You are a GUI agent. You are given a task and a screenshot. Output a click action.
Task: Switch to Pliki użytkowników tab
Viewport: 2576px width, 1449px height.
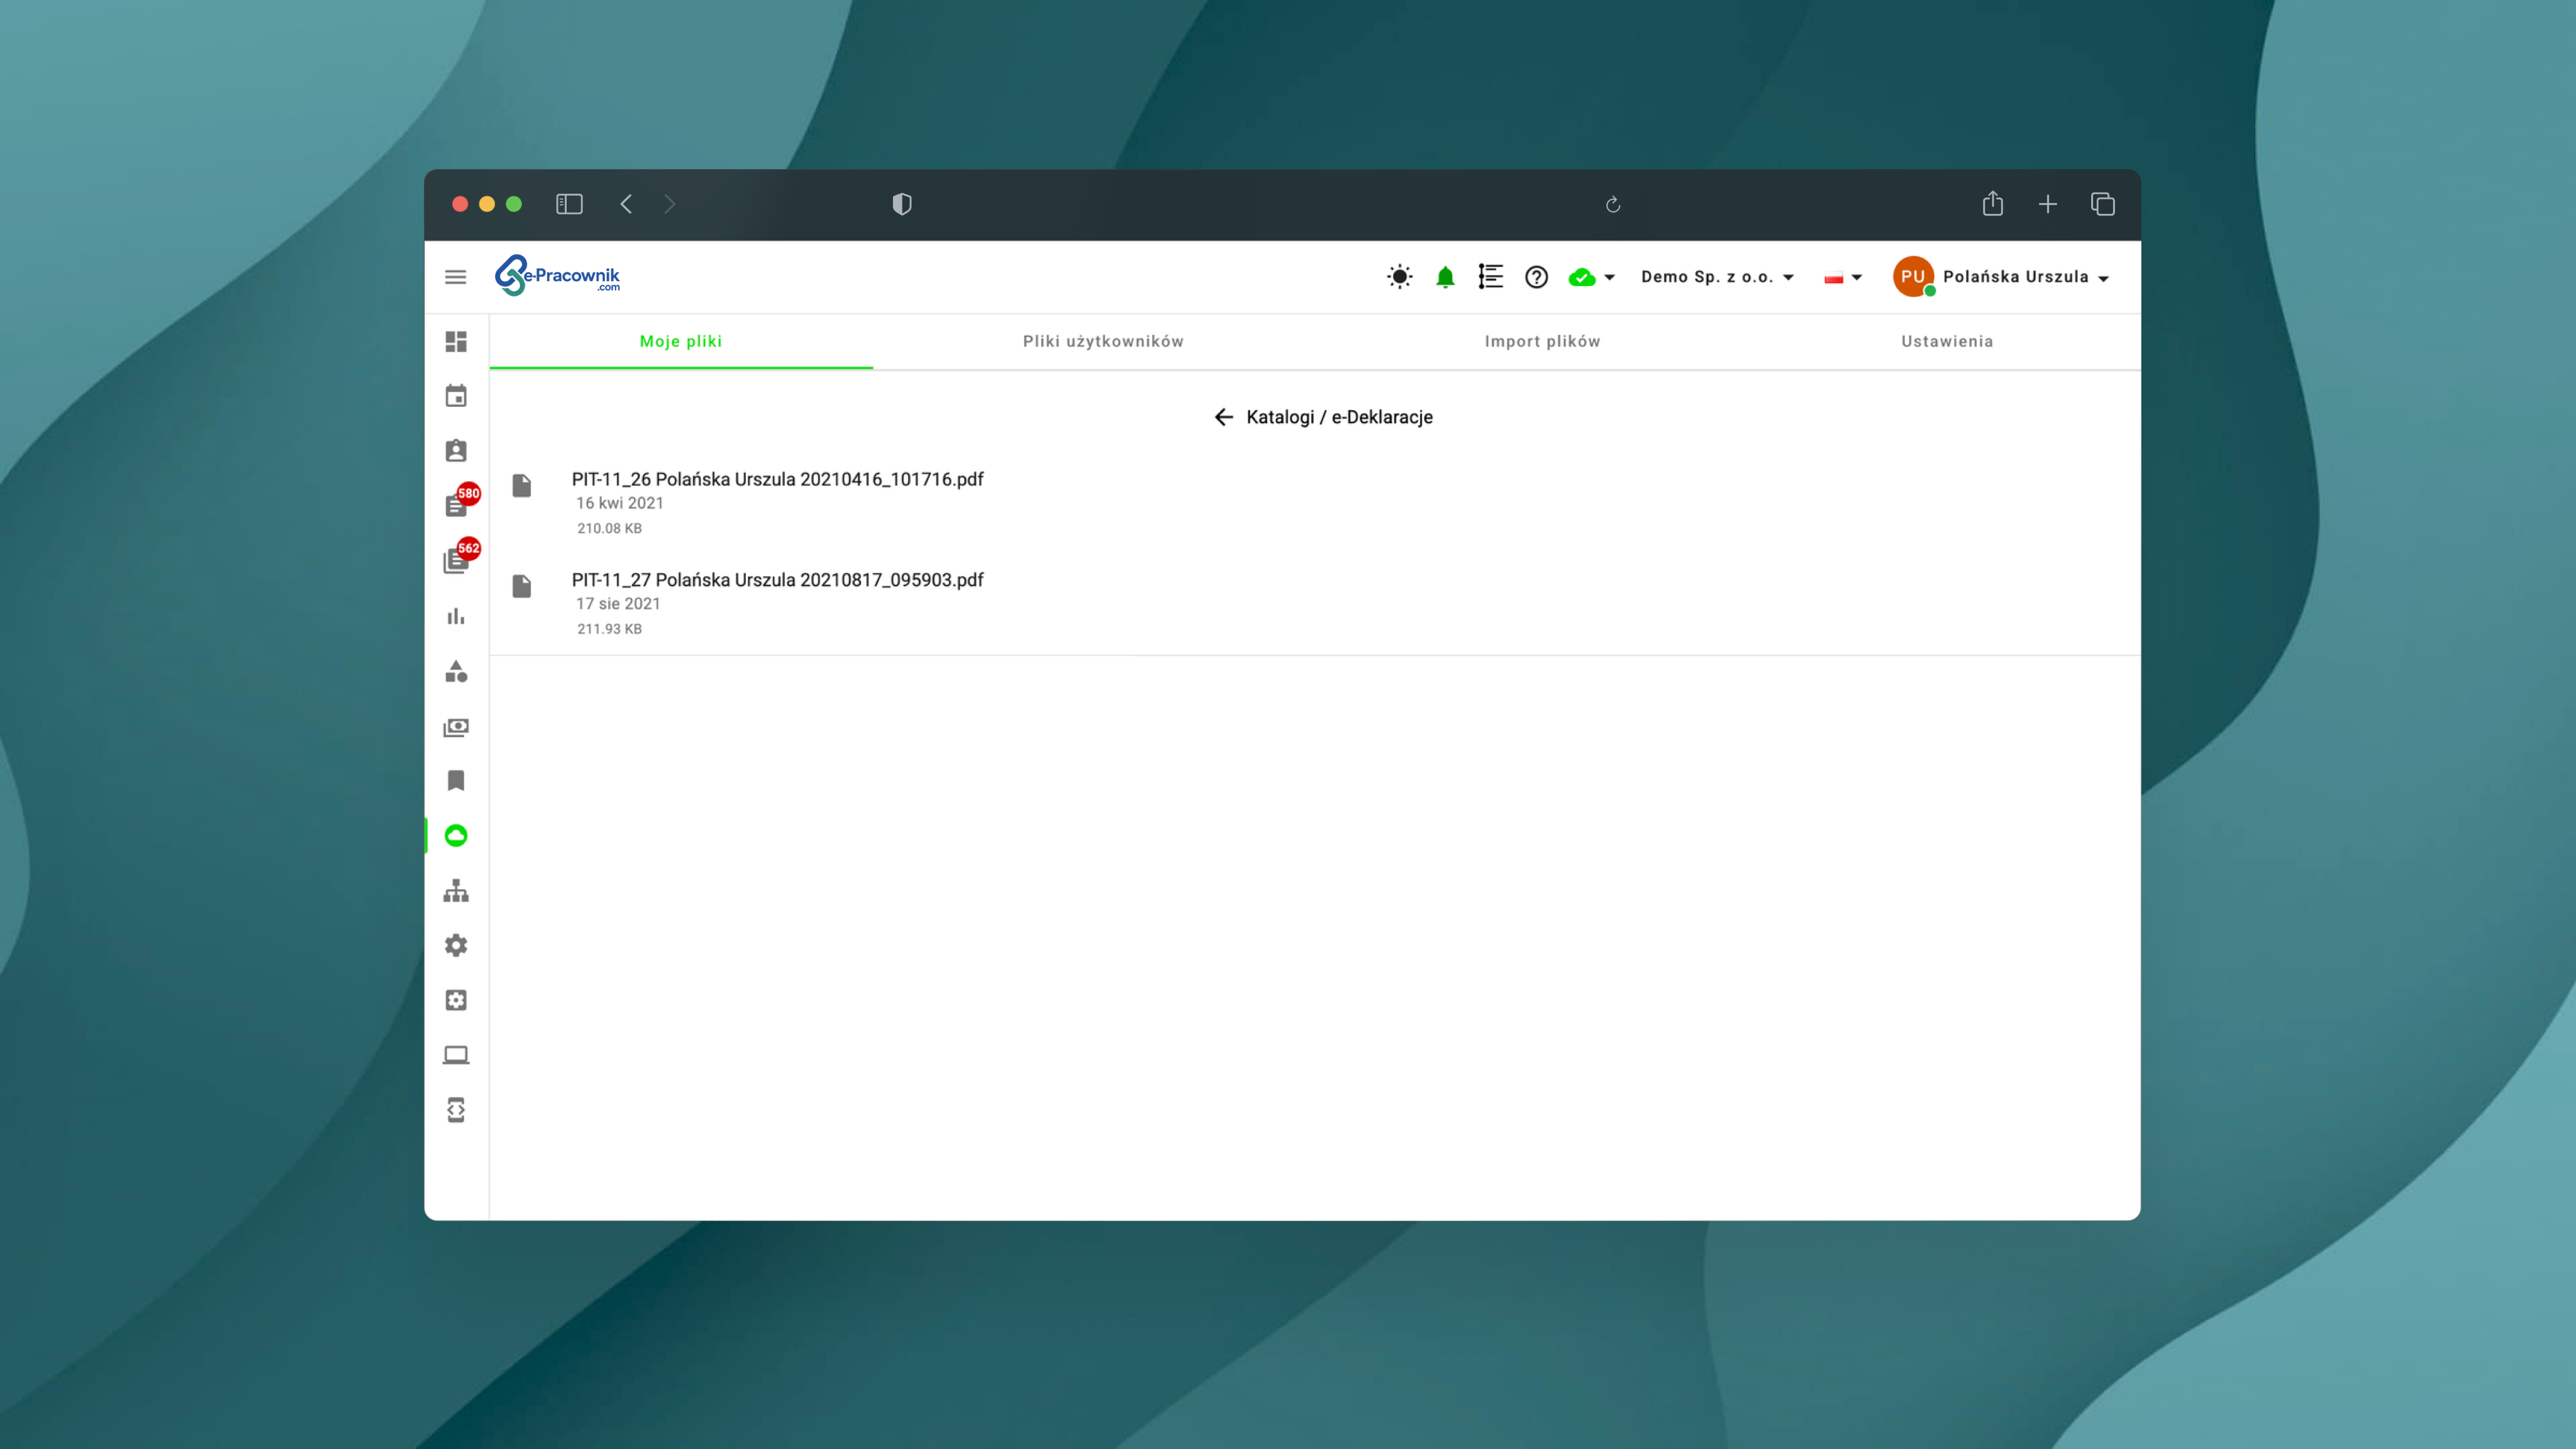click(1103, 341)
